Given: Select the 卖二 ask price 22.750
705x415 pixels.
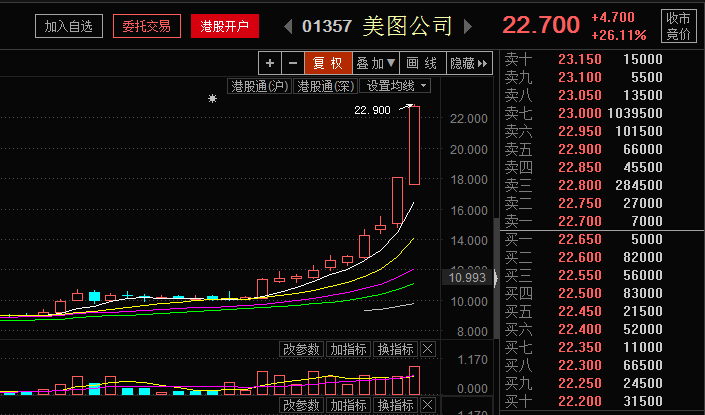Looking at the screenshot, I should (x=580, y=203).
